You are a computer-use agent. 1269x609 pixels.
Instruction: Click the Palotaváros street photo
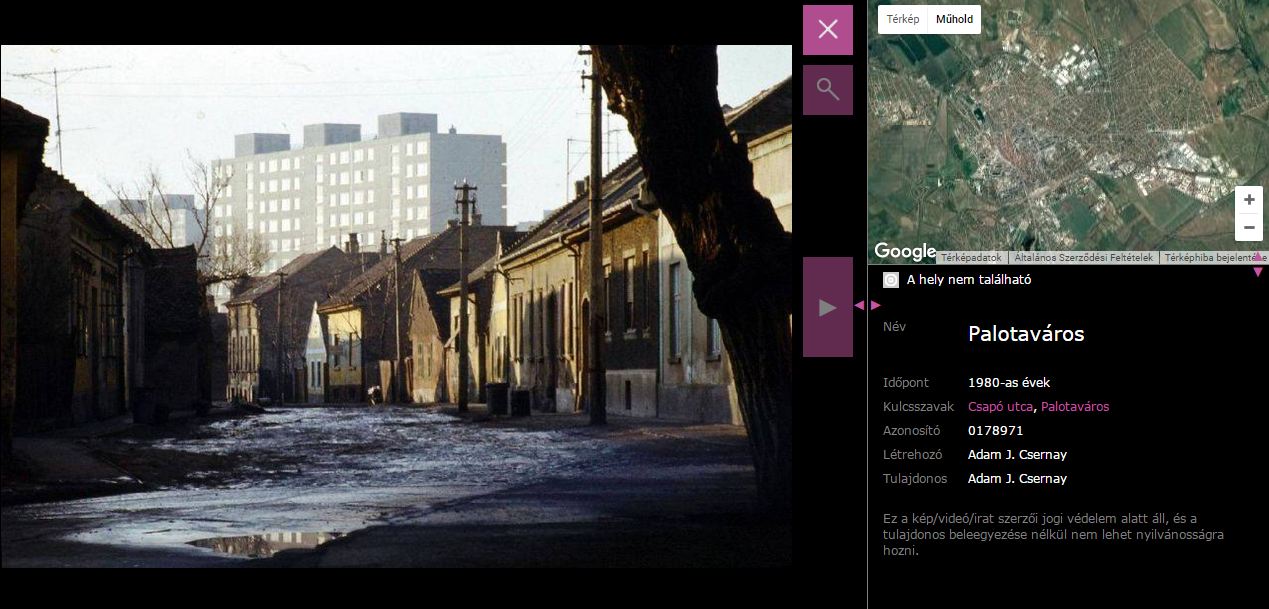396,306
